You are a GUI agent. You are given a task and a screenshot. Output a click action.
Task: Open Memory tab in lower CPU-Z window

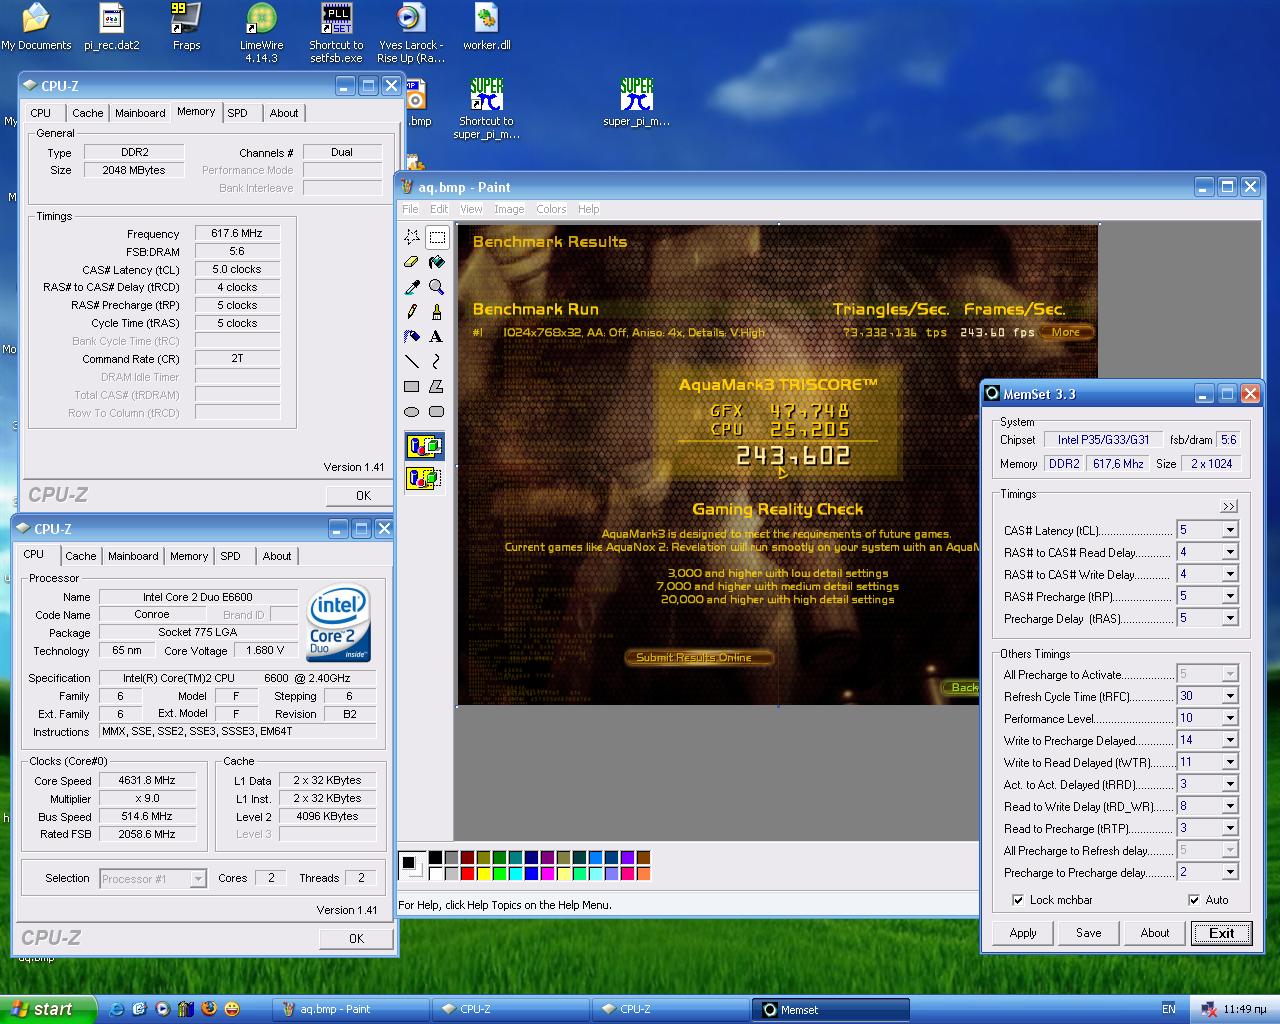[189, 556]
